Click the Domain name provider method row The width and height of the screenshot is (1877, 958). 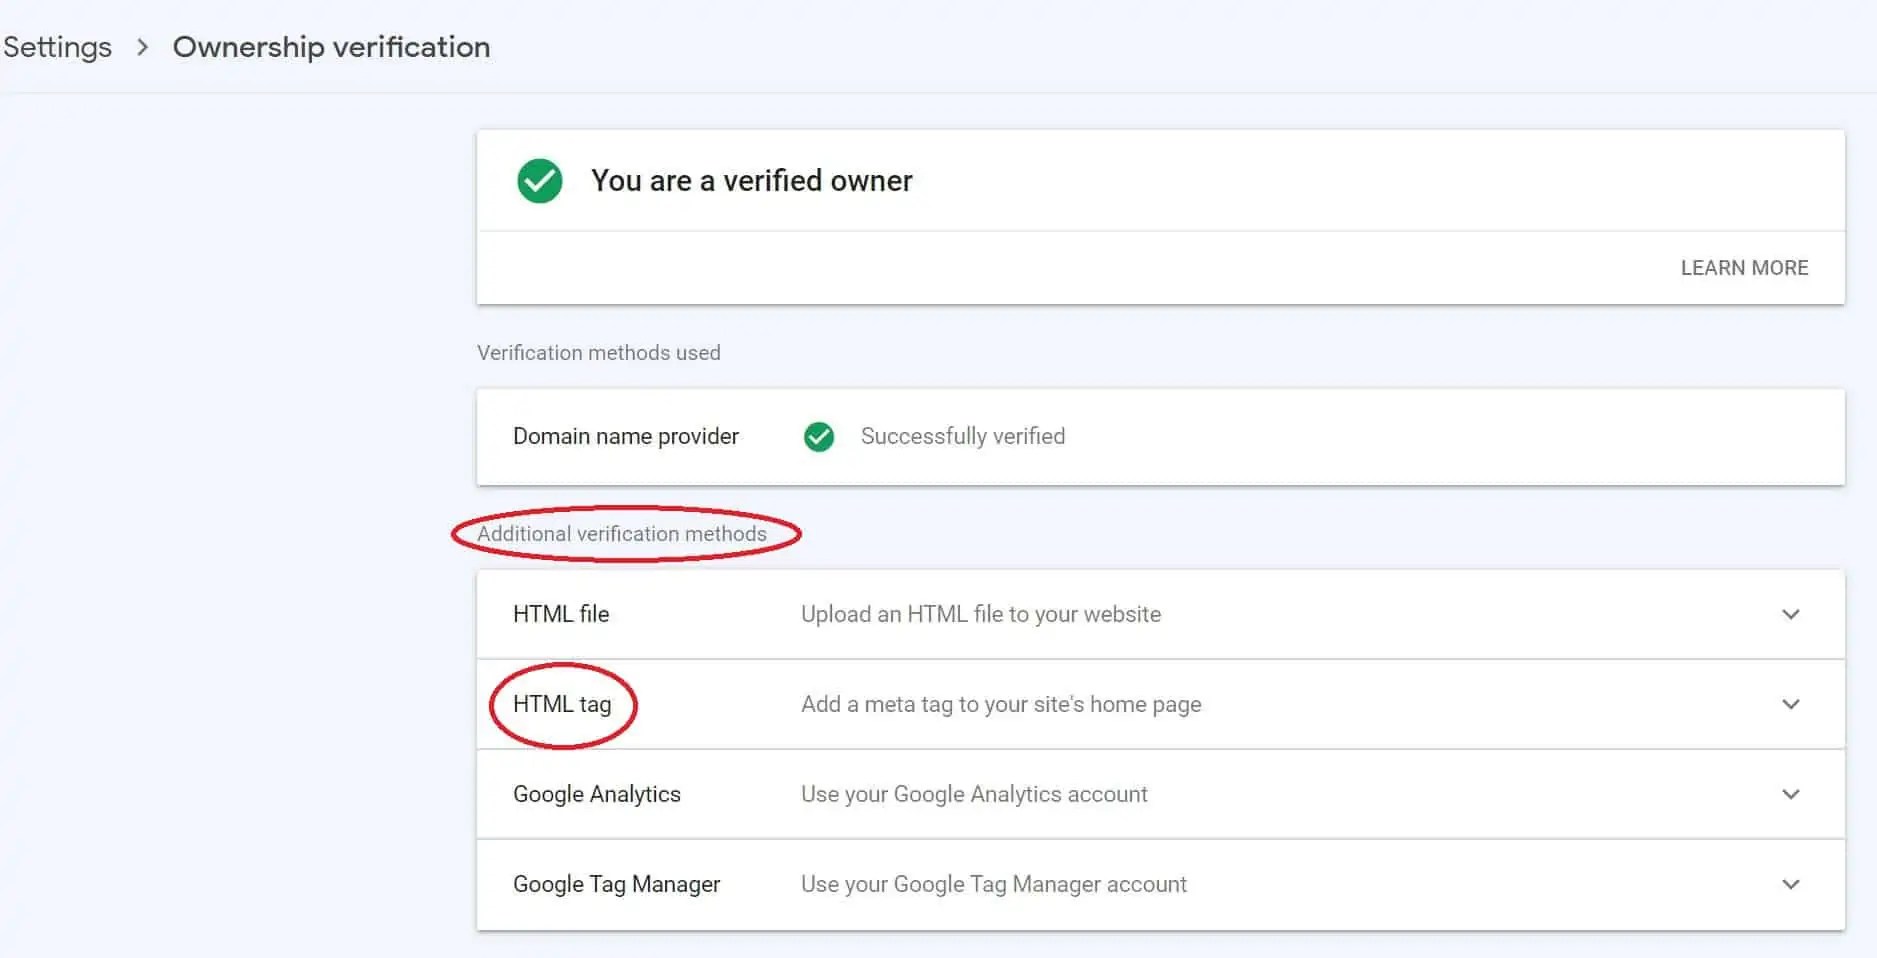coord(625,437)
